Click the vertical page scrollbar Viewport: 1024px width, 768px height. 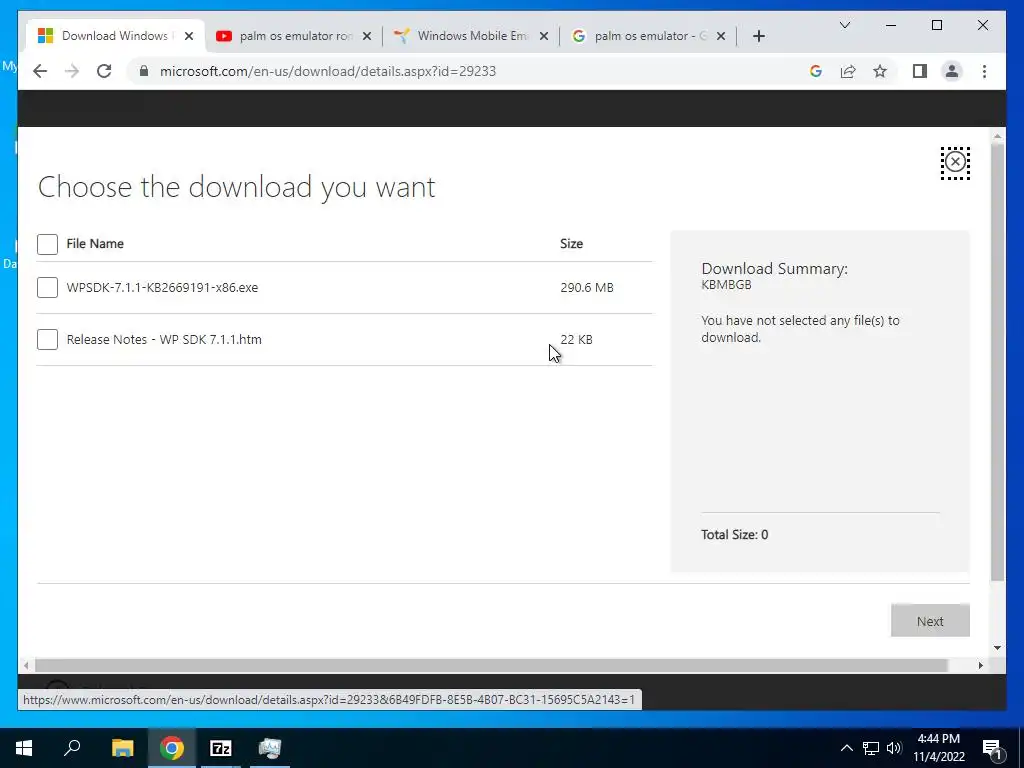pyautogui.click(x=997, y=362)
